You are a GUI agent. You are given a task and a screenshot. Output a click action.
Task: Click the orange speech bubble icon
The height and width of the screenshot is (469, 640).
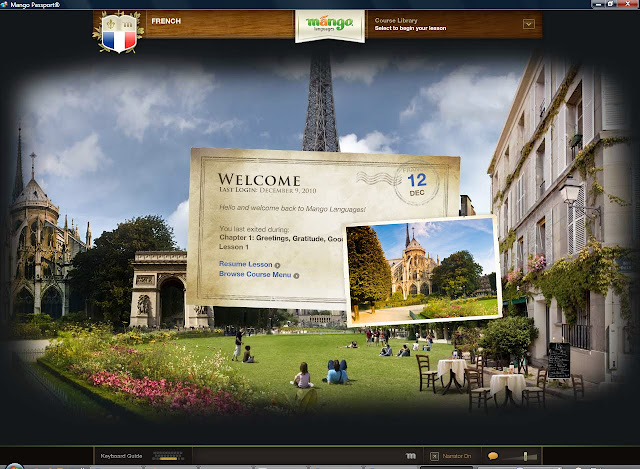[x=493, y=456]
